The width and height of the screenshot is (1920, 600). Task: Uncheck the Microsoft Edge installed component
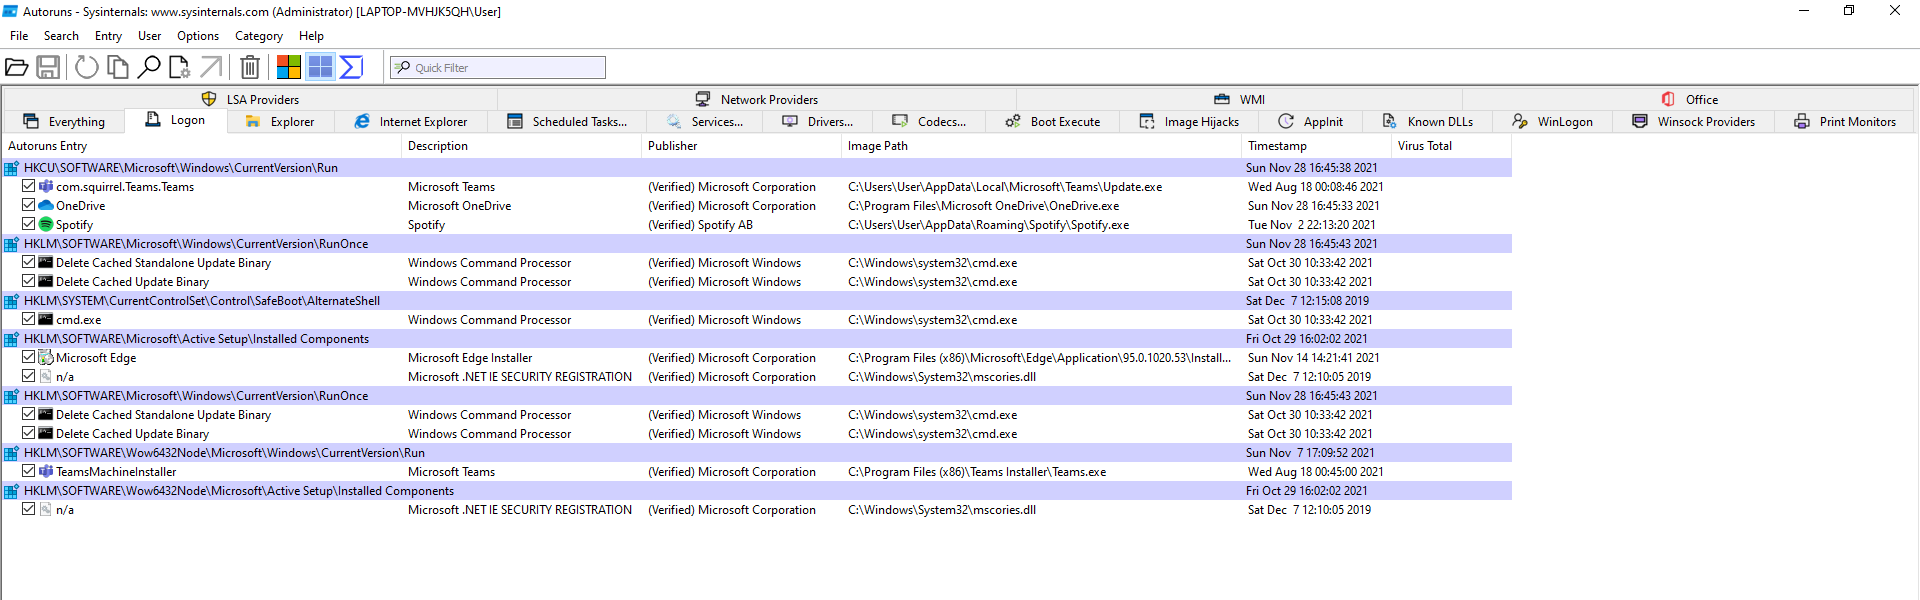[x=29, y=357]
